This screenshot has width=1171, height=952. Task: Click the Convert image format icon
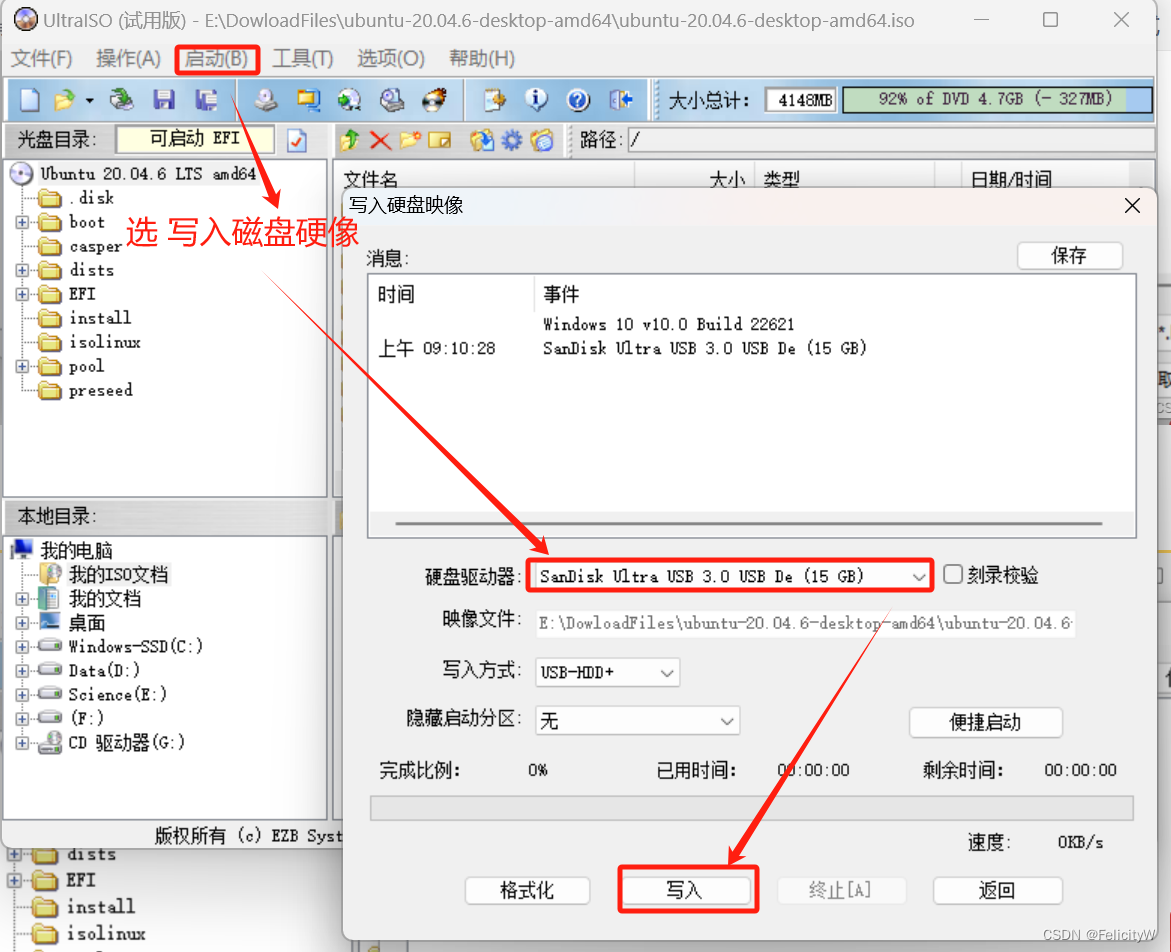(308, 99)
